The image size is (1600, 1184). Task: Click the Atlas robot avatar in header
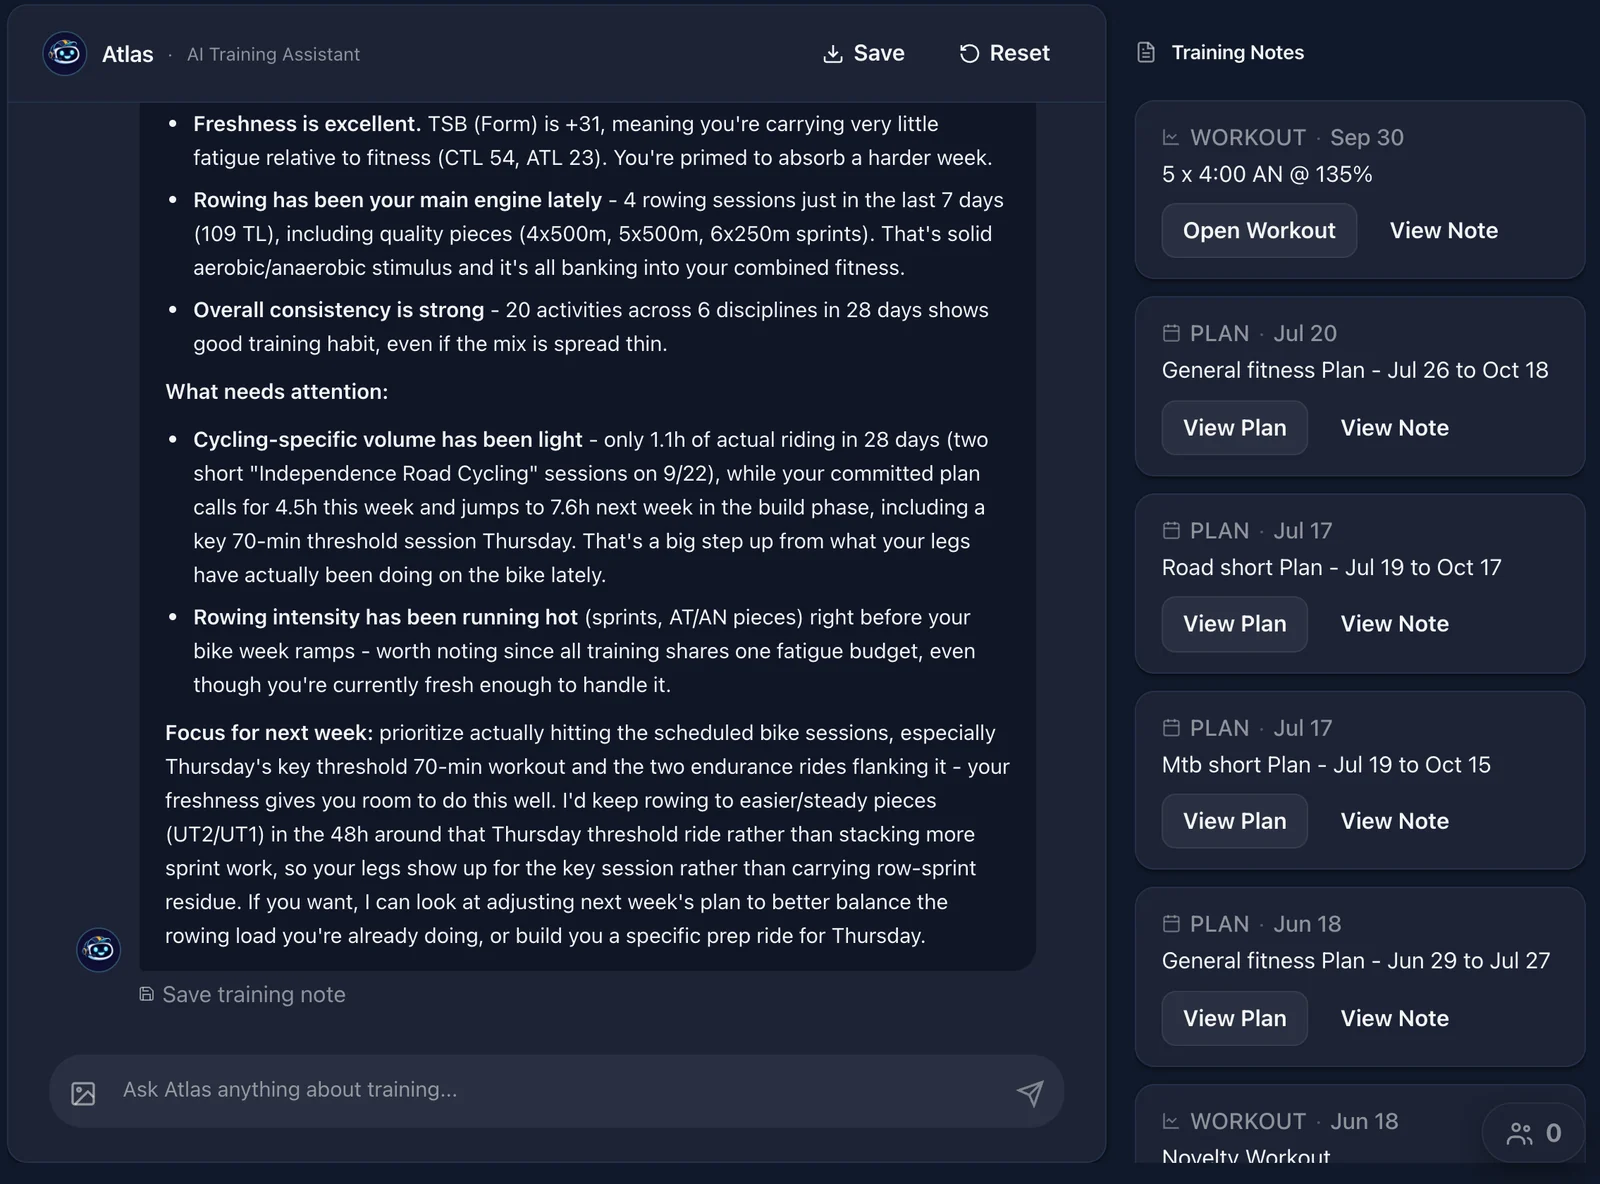(65, 53)
